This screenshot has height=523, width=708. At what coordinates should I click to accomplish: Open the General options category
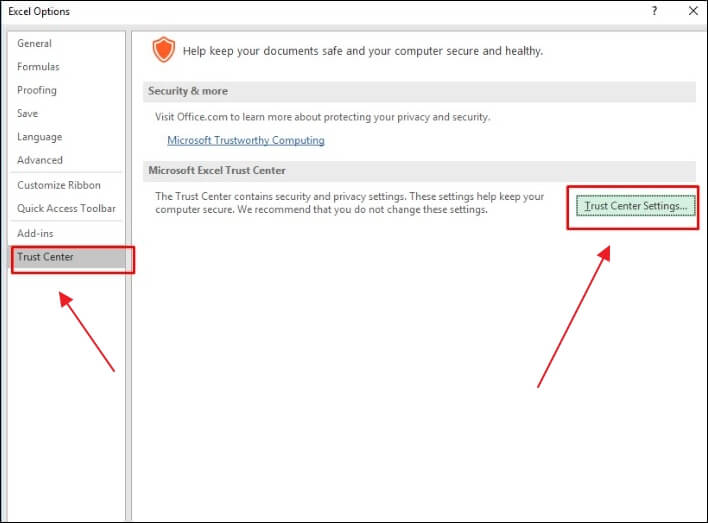[34, 44]
